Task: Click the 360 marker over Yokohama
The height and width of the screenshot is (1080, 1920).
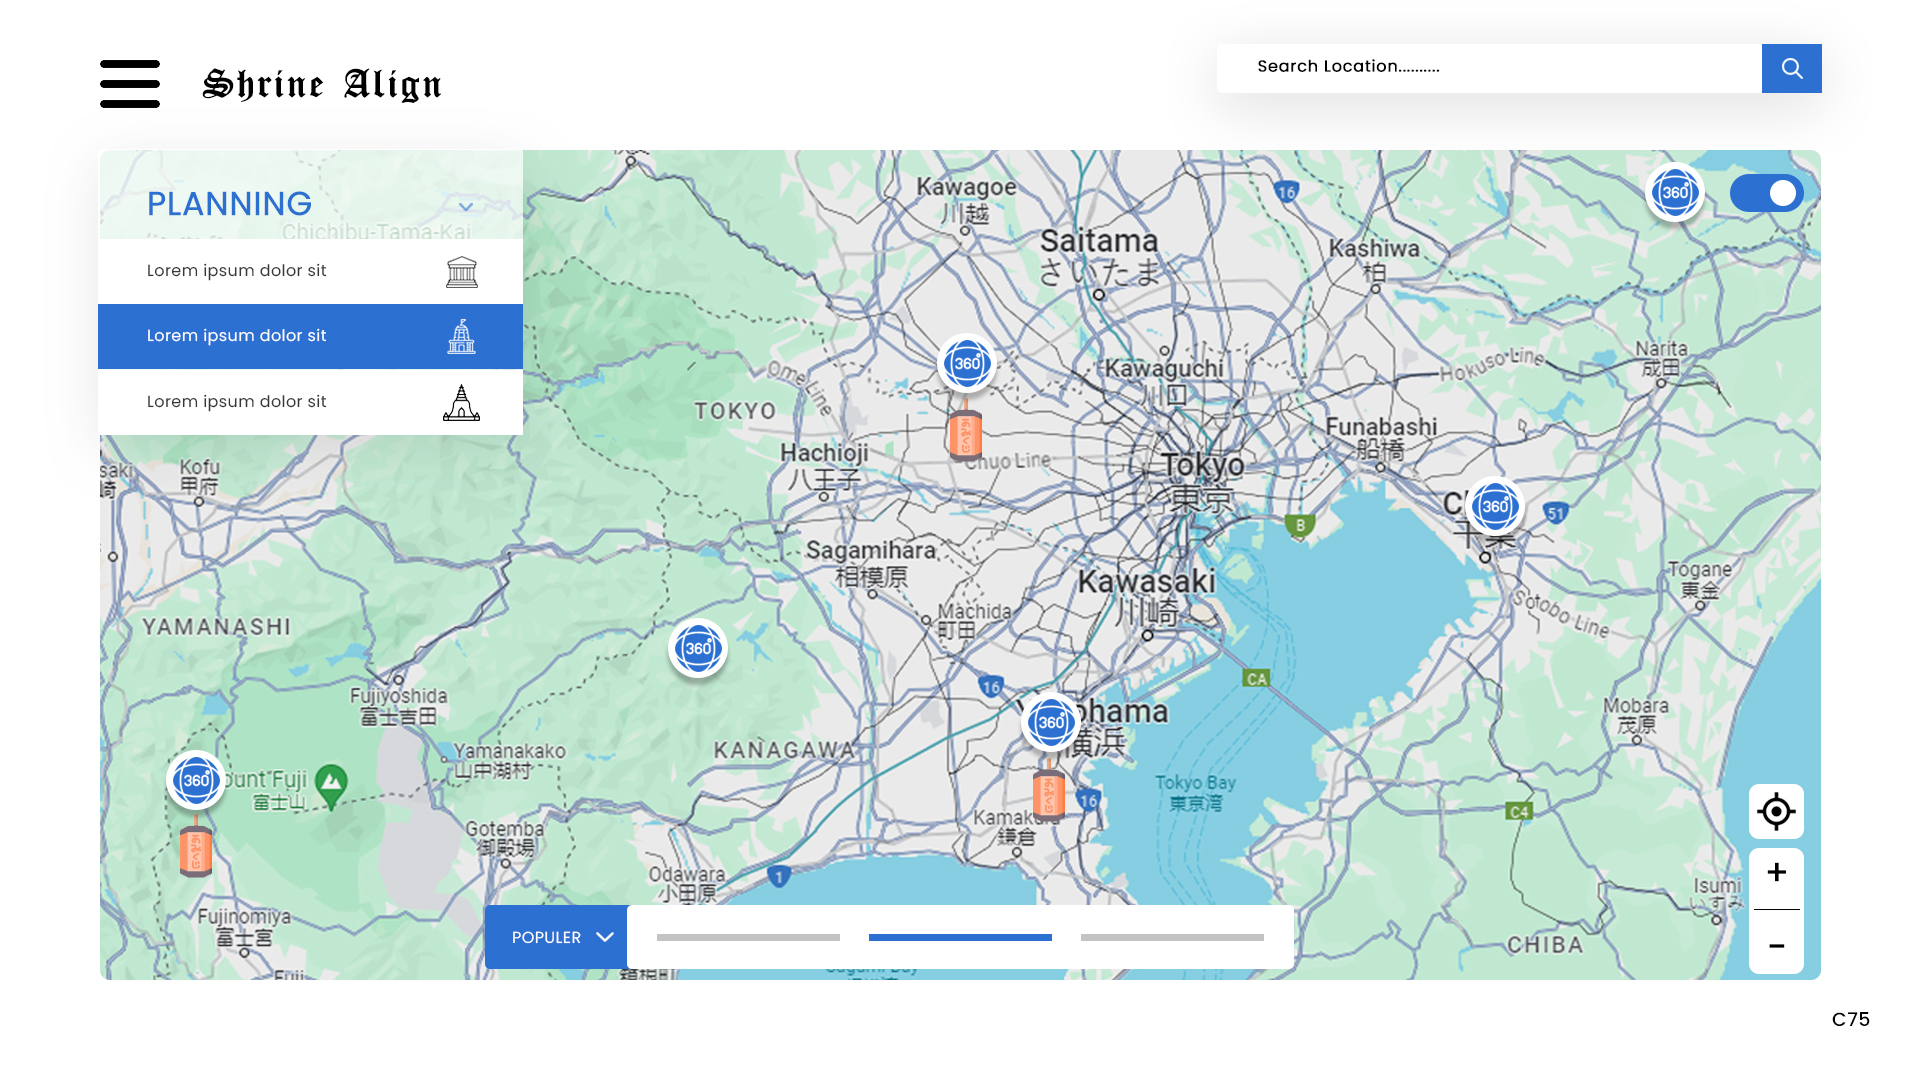Action: [x=1050, y=722]
